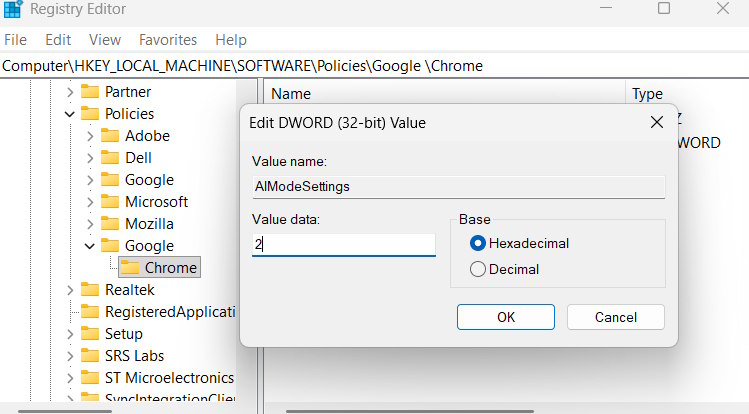
Task: Click the Policies folder icon
Action: pos(90,113)
